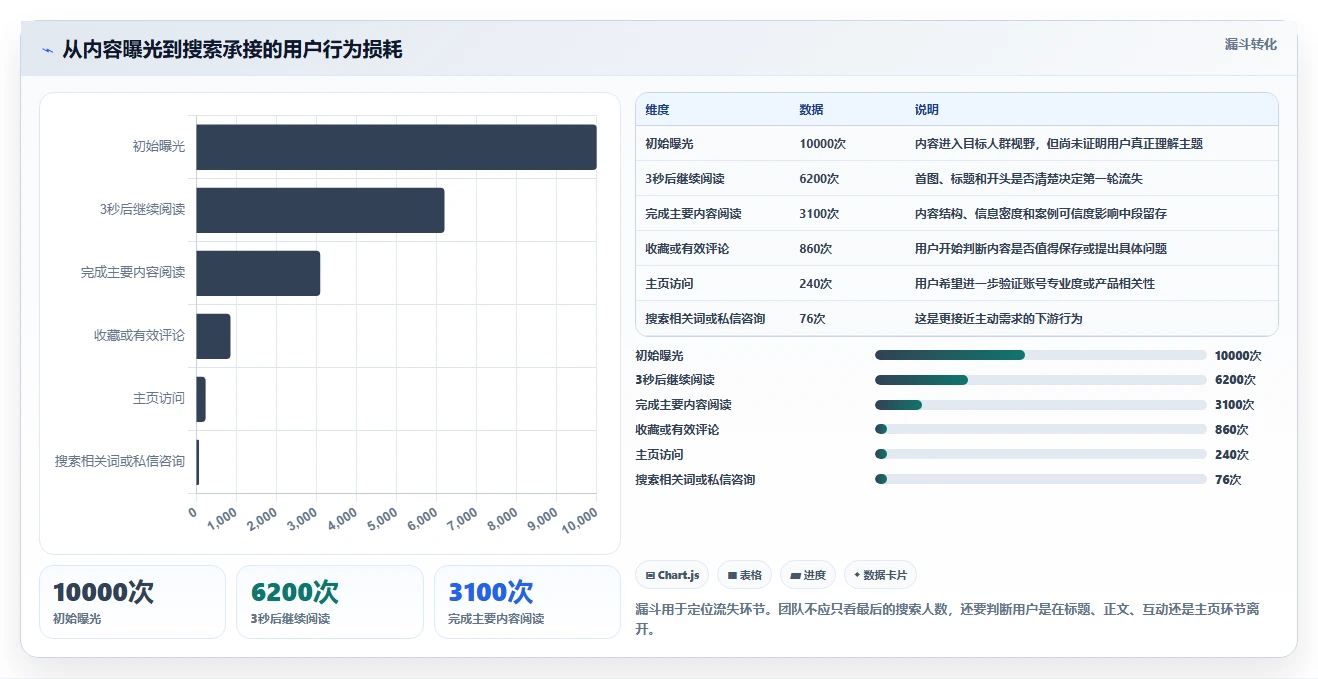The width and height of the screenshot is (1318, 679).
Task: Click the 初始曝光 y-axis label
Action: coord(159,147)
